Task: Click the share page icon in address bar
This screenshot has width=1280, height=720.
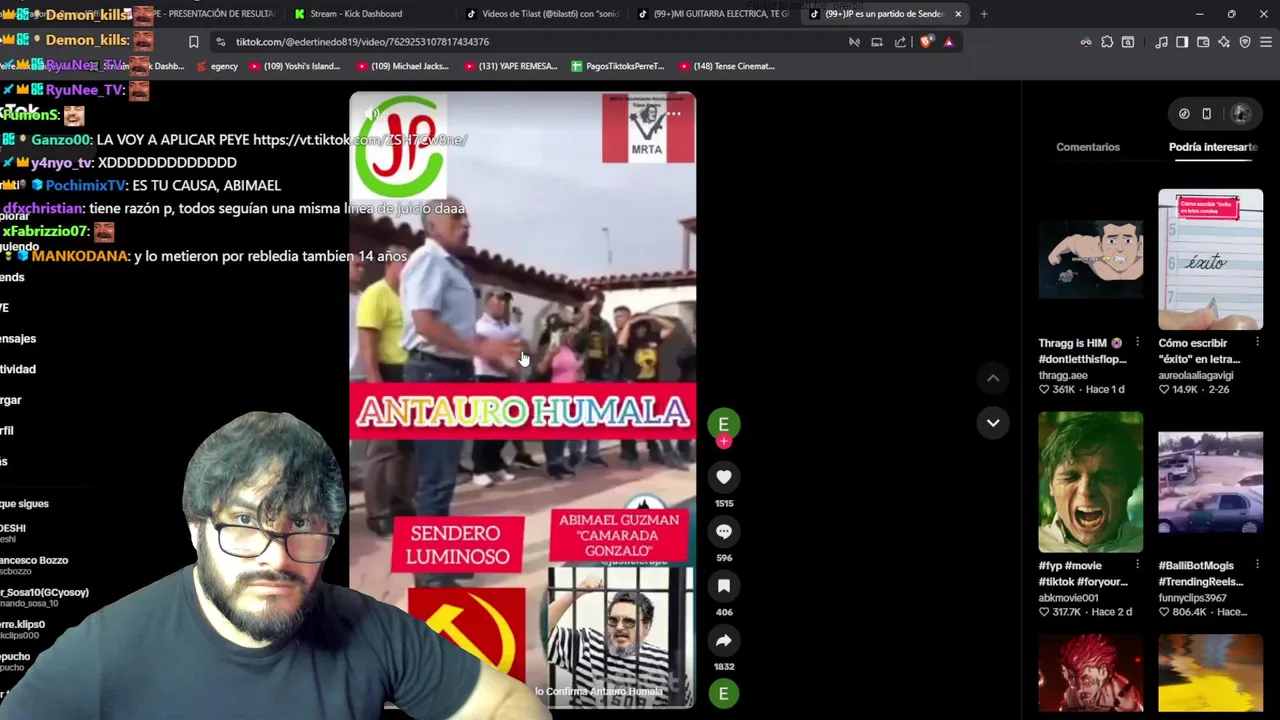Action: coord(900,42)
